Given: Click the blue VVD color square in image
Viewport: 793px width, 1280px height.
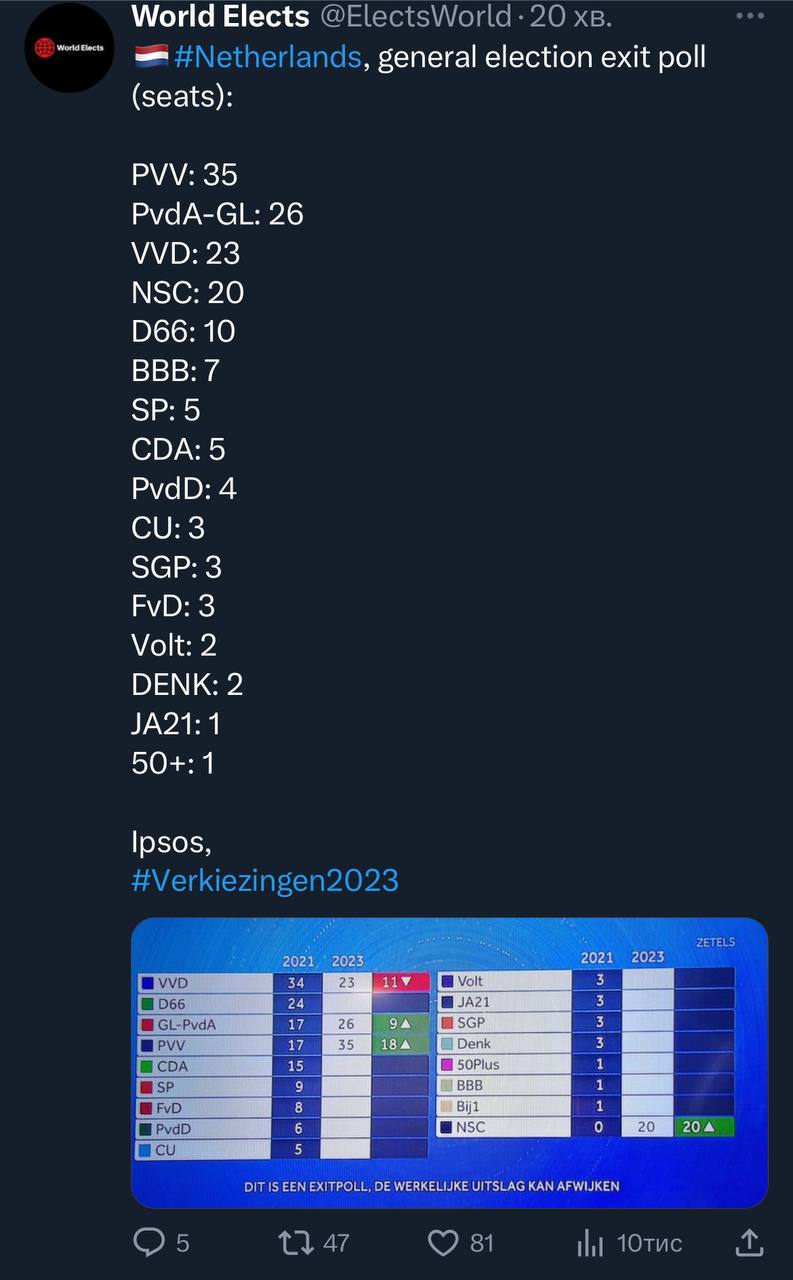Looking at the screenshot, I should pos(147,983).
